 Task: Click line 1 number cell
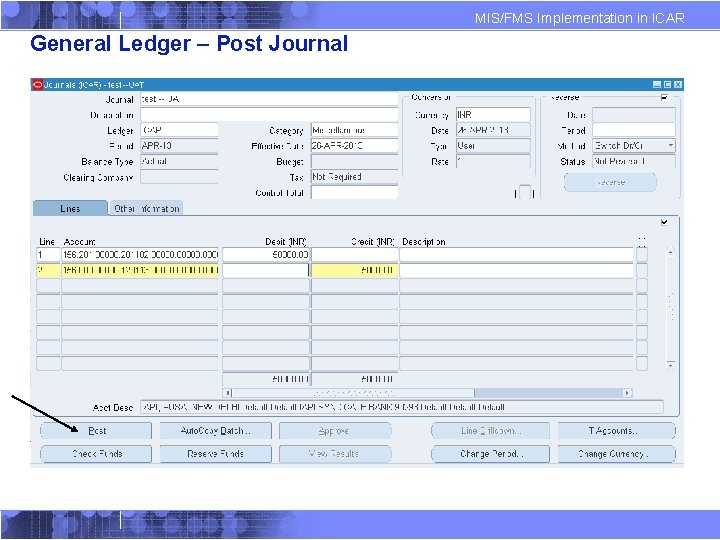tap(48, 254)
